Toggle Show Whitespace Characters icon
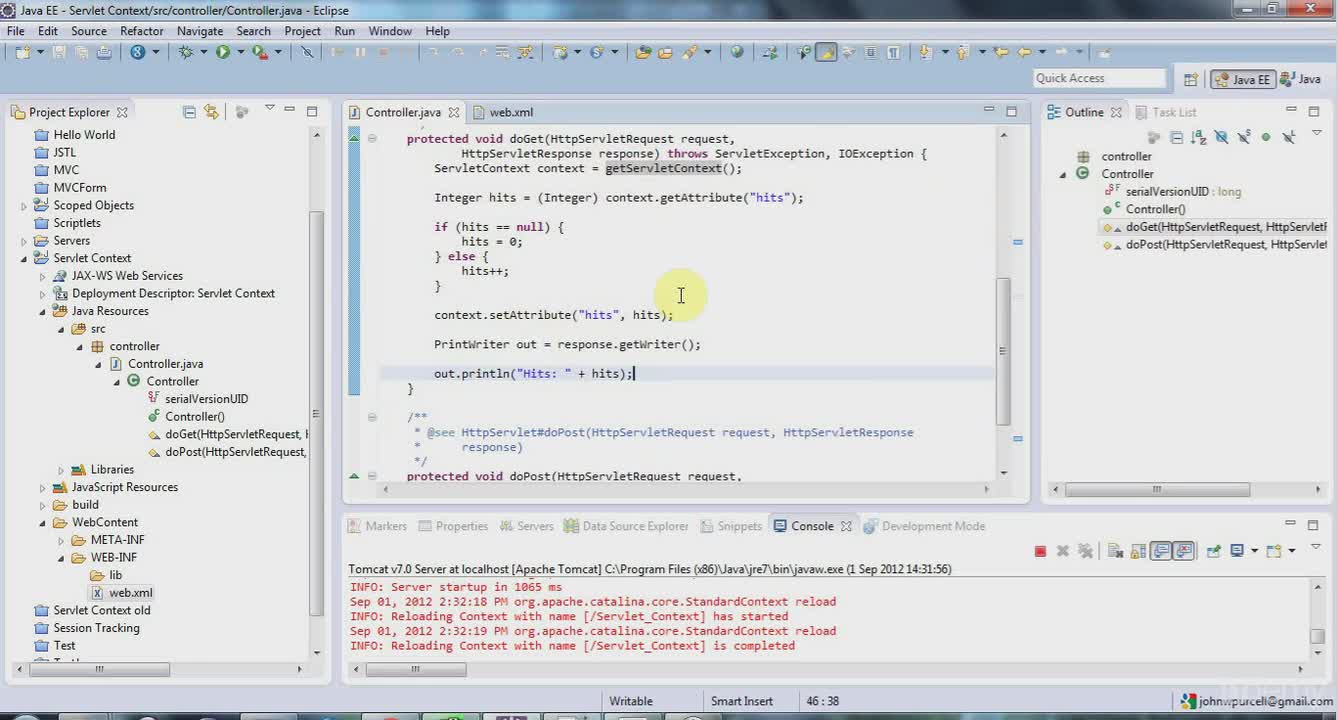Screen dimensions: 1338x720 pyautogui.click(x=893, y=52)
